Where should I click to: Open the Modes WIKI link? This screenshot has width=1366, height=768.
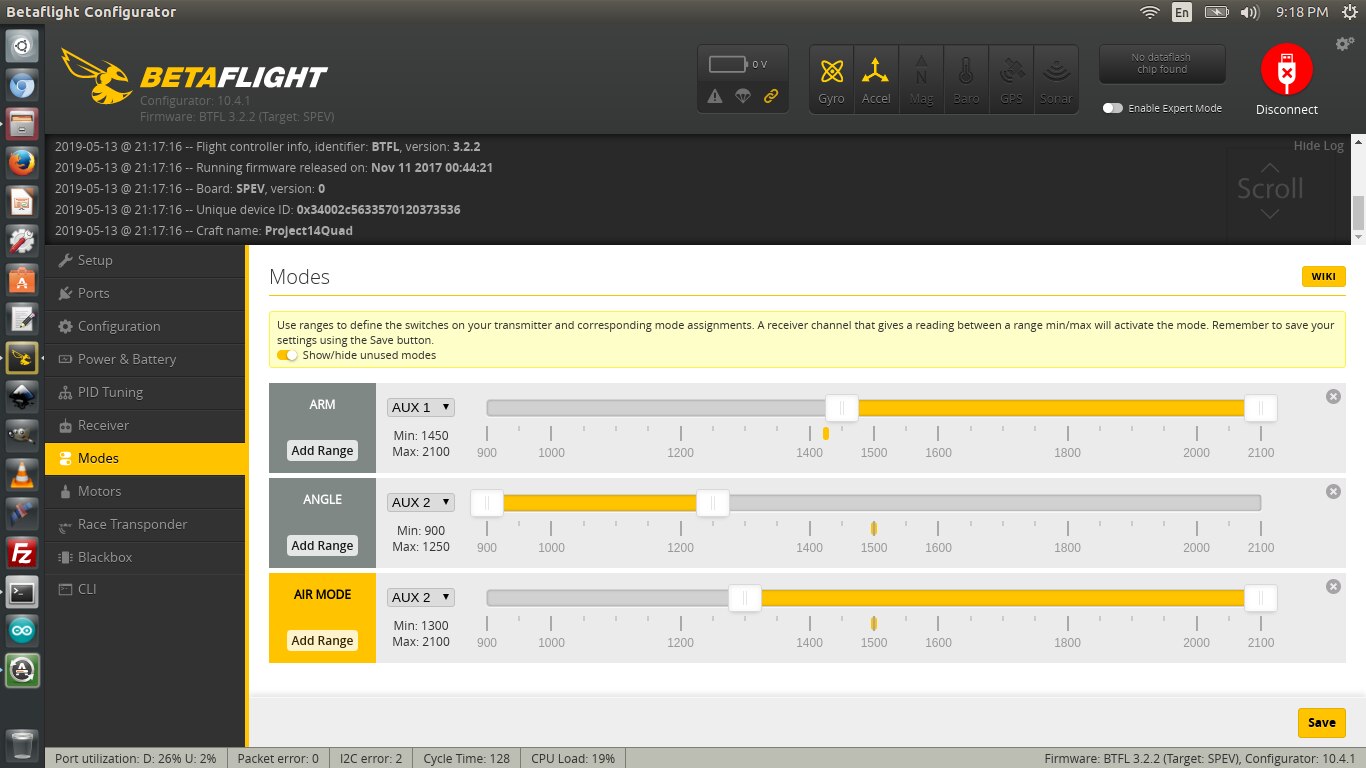click(x=1323, y=277)
